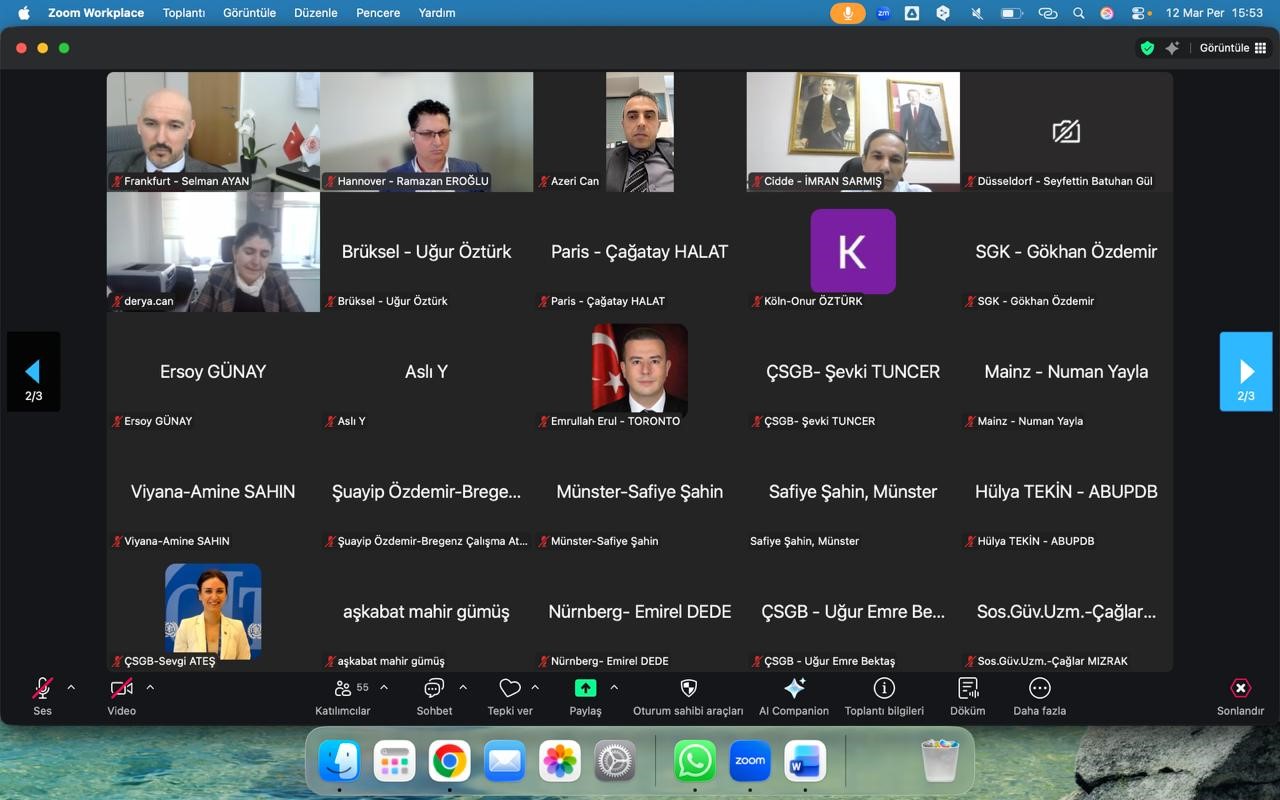
Task: Expand the arrow next to Katılımcılar
Action: (x=384, y=688)
